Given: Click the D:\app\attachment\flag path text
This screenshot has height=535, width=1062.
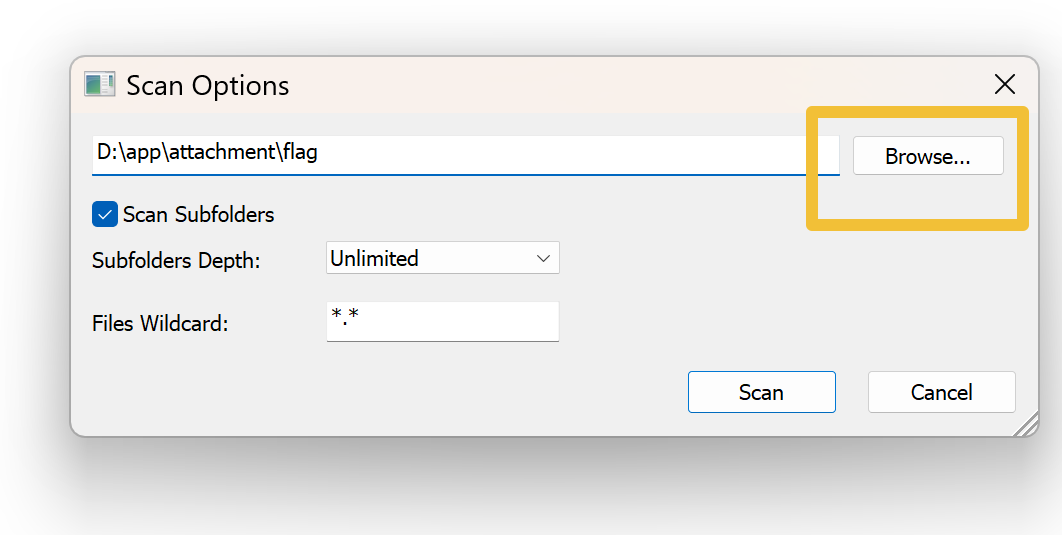Looking at the screenshot, I should click(x=208, y=152).
